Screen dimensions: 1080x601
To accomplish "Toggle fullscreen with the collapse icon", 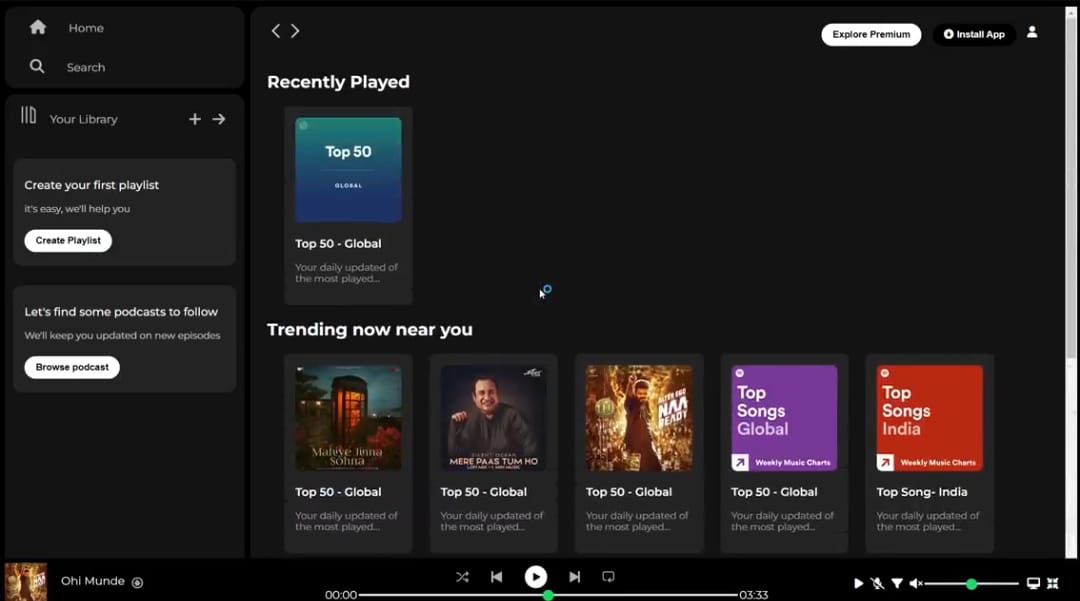I will pos(1052,583).
